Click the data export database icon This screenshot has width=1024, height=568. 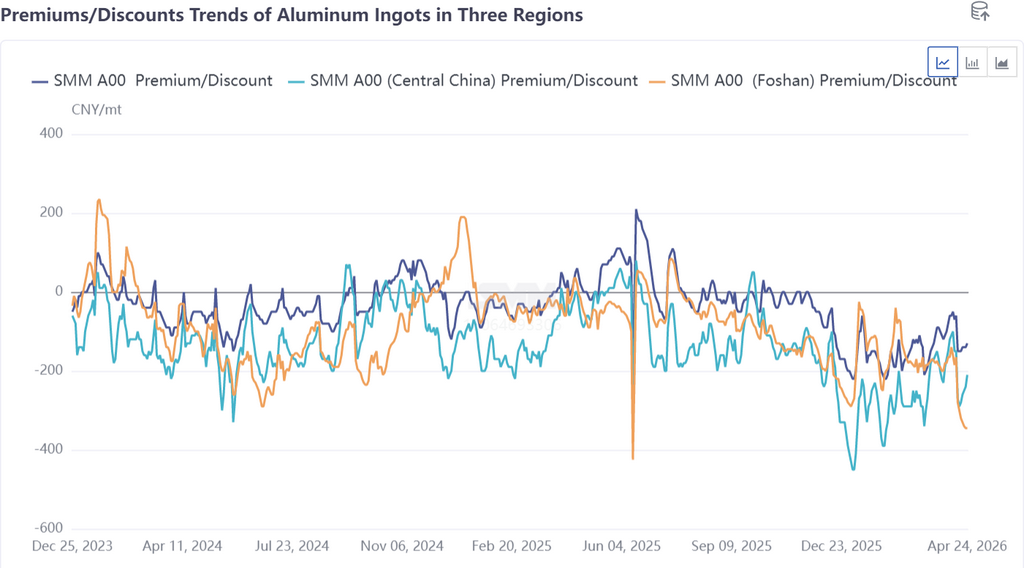[981, 12]
